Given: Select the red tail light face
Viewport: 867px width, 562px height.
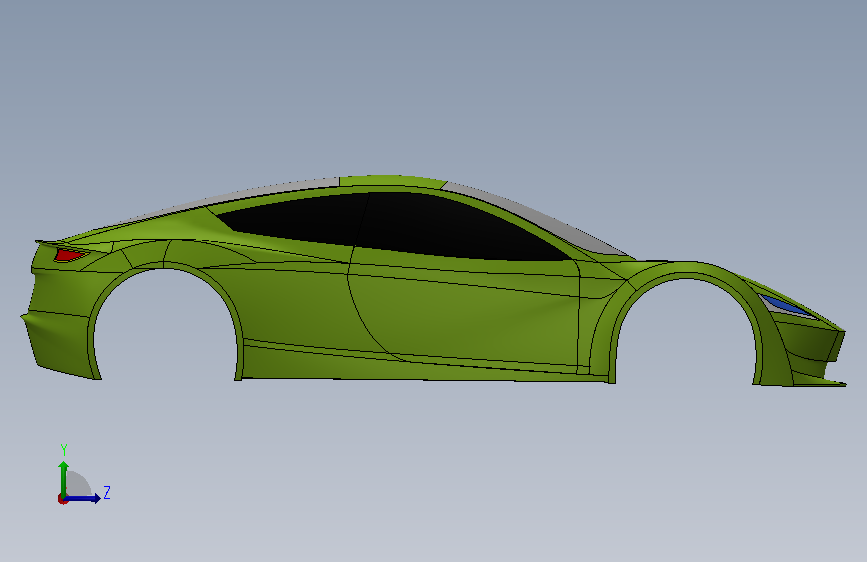Looking at the screenshot, I should click(x=69, y=255).
